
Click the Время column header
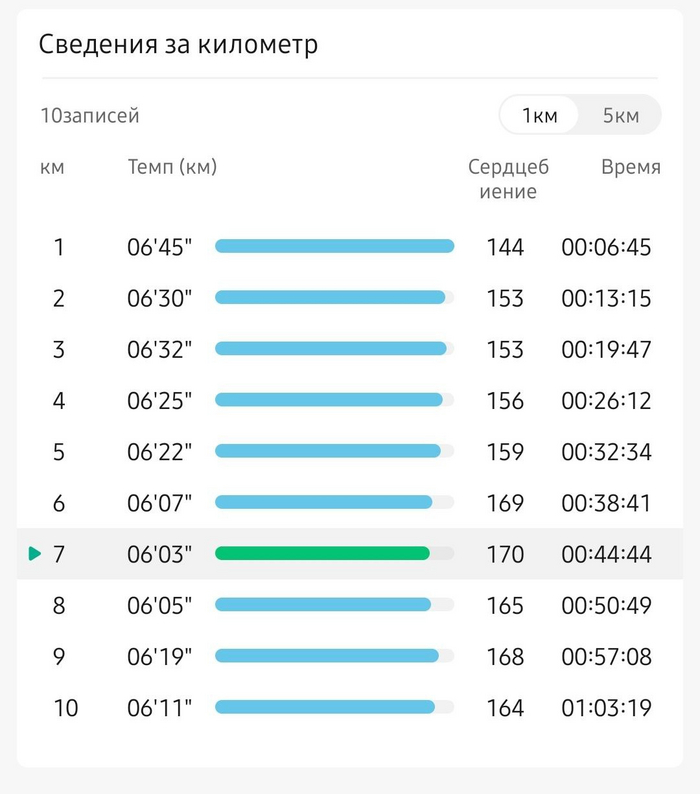click(x=630, y=167)
